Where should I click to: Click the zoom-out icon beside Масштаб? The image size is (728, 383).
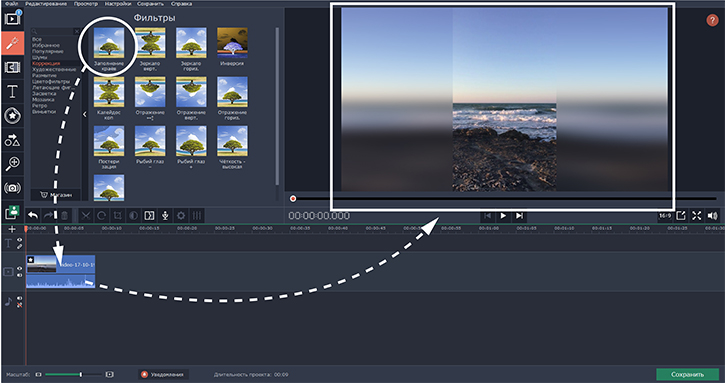(x=39, y=374)
